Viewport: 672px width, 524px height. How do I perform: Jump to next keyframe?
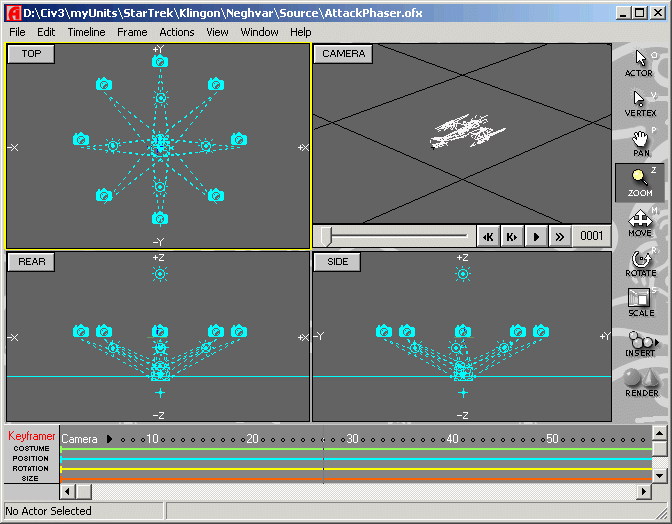[x=512, y=236]
